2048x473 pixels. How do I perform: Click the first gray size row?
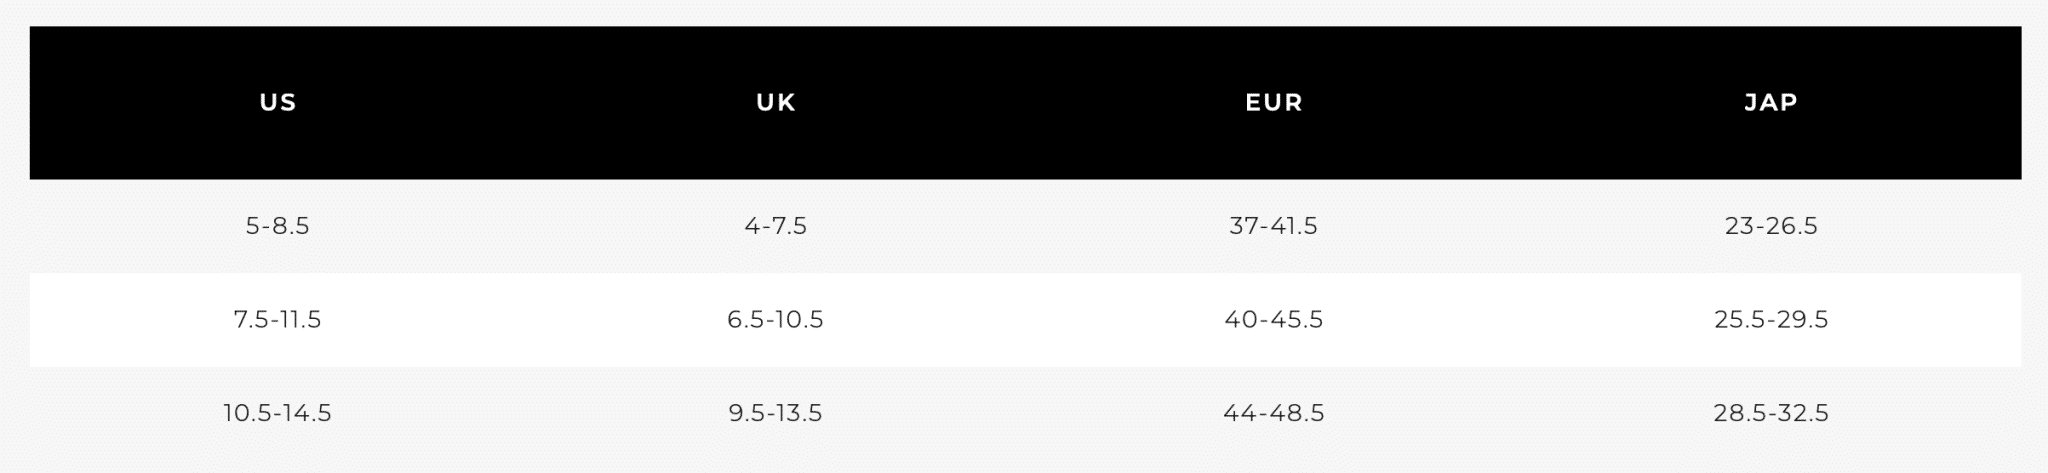click(x=1025, y=226)
